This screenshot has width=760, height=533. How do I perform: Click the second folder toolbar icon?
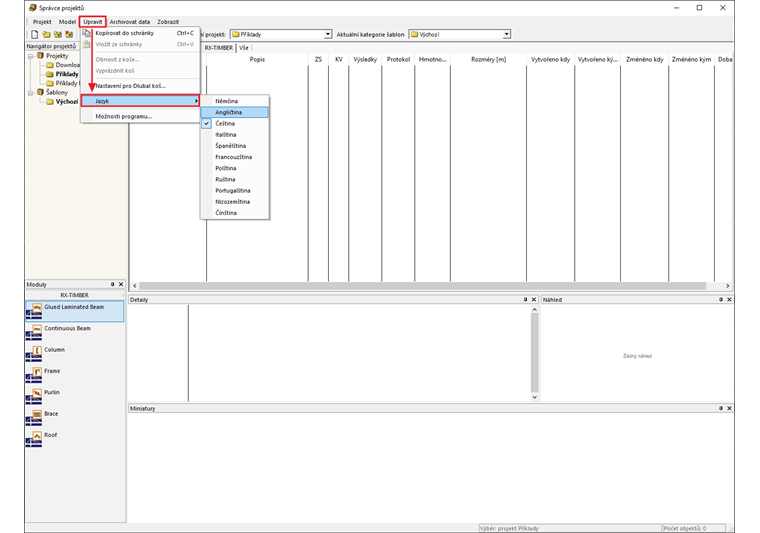[46, 34]
